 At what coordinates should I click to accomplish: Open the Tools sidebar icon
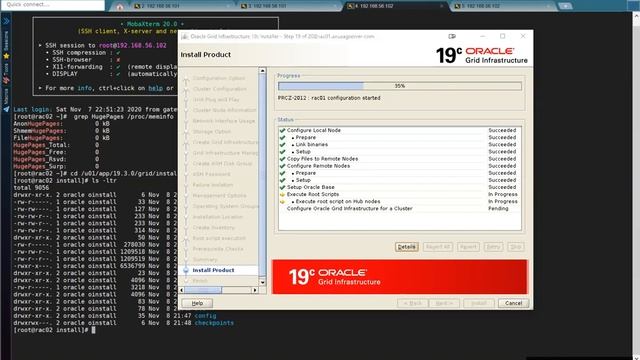point(6,80)
